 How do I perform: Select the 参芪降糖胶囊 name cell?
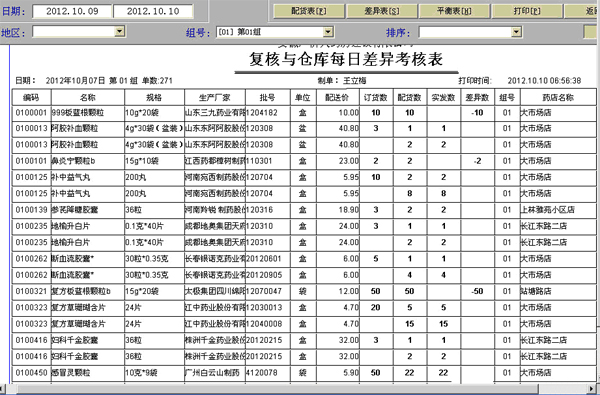click(x=88, y=209)
